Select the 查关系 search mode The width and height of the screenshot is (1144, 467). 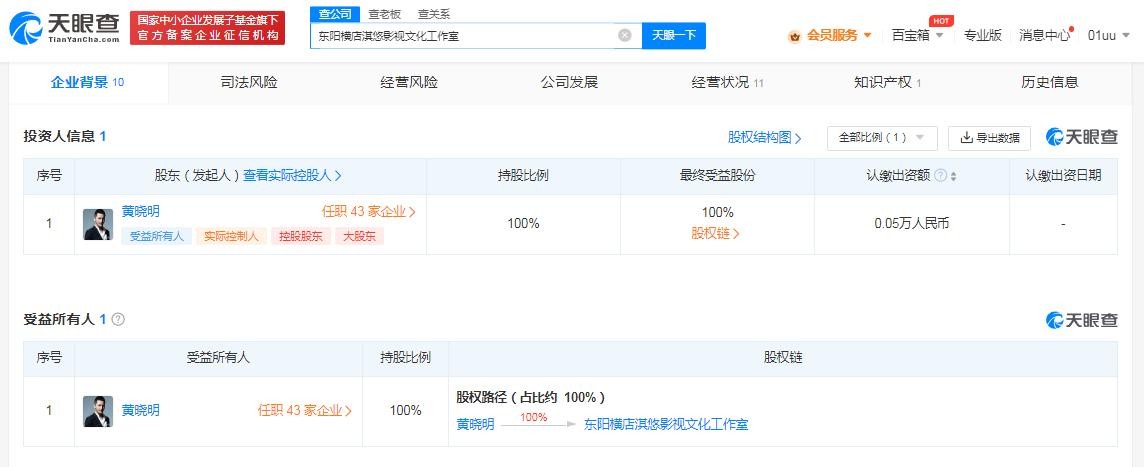[433, 13]
